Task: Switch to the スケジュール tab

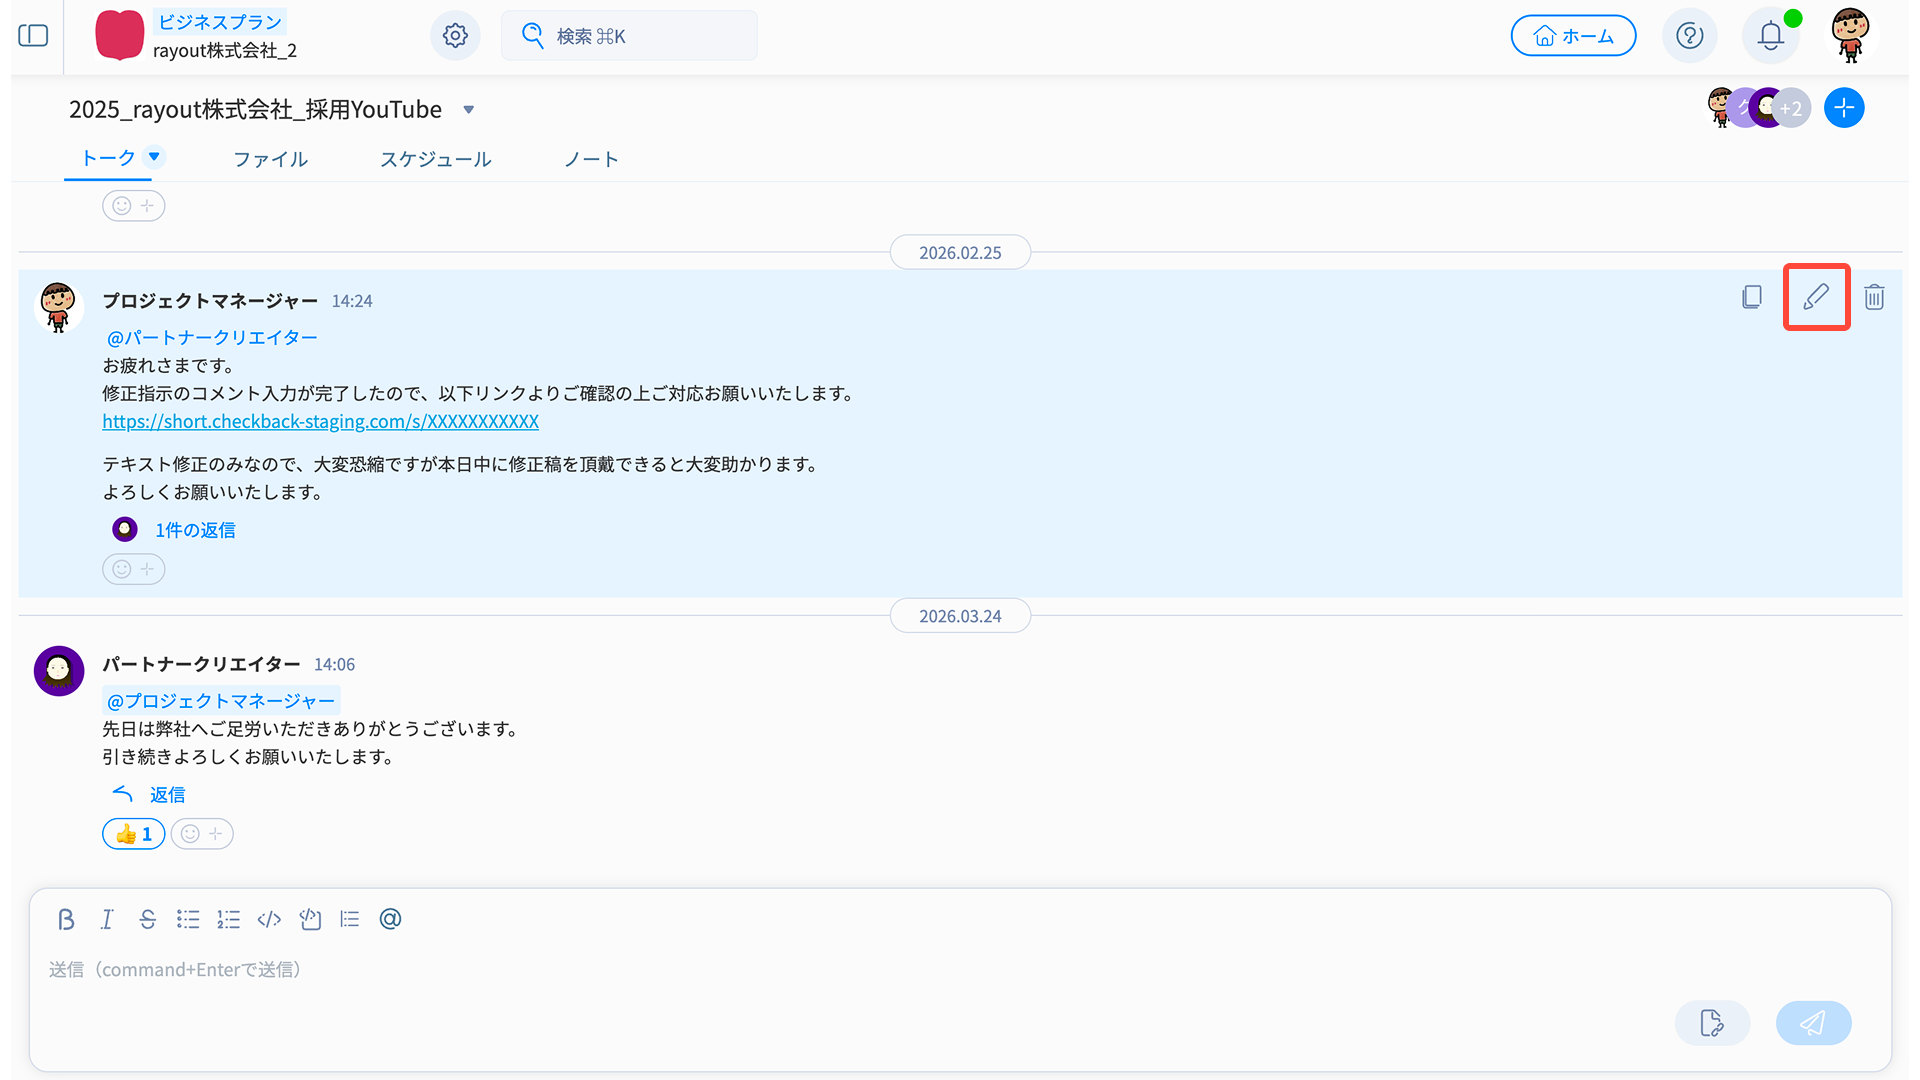Action: click(435, 159)
